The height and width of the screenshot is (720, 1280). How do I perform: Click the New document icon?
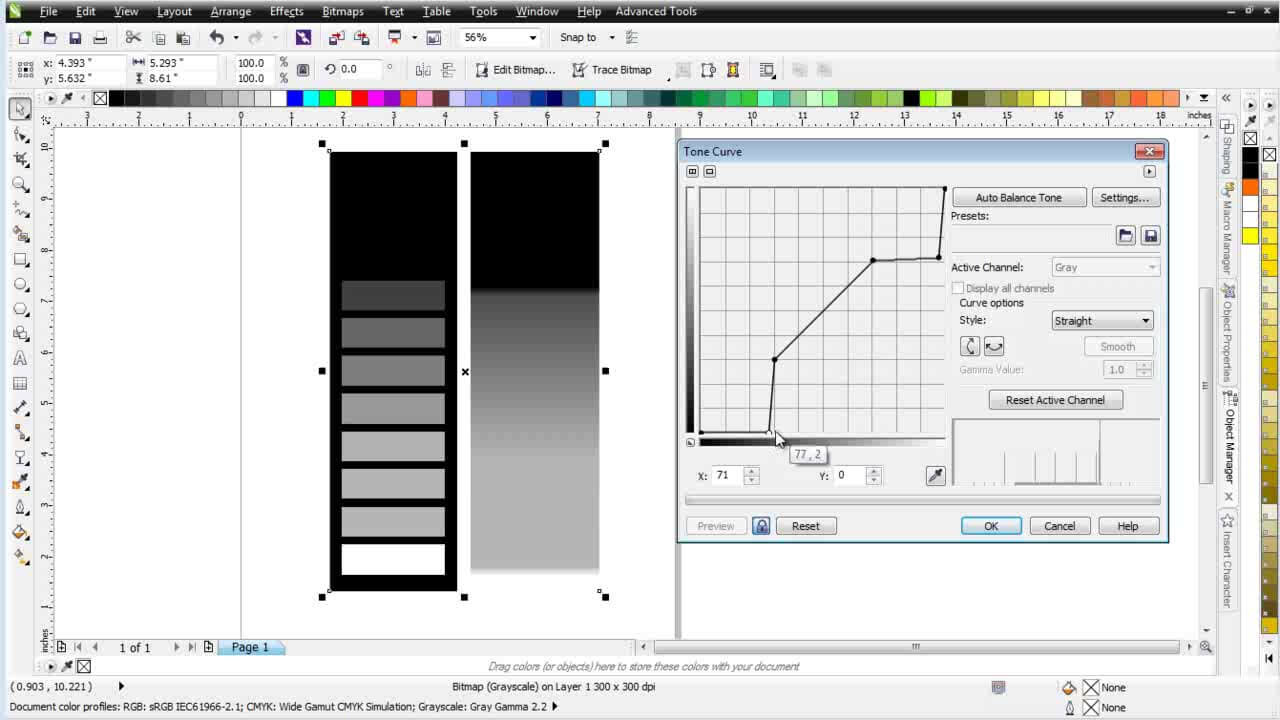25,38
